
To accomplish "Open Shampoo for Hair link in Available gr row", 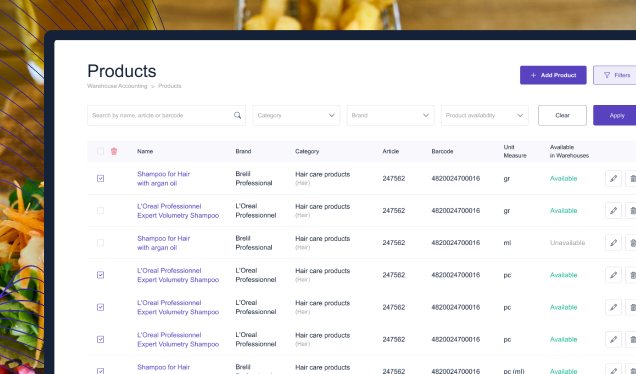I will click(163, 178).
